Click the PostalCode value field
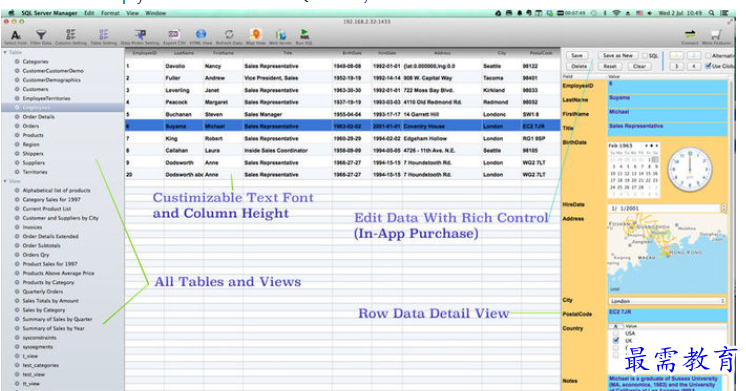This screenshot has height=391, width=746. [667, 315]
